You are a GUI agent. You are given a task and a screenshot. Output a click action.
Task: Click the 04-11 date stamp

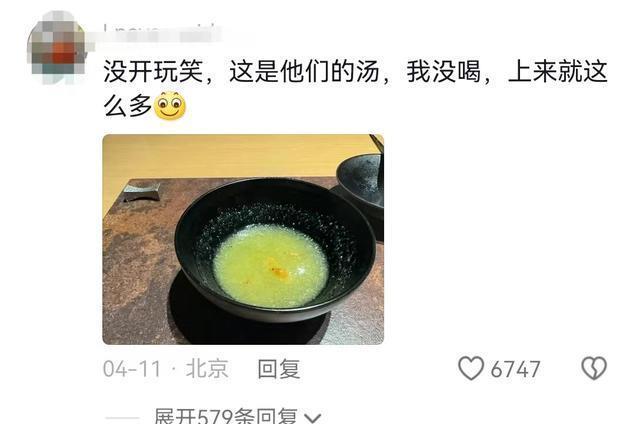[x=132, y=369]
